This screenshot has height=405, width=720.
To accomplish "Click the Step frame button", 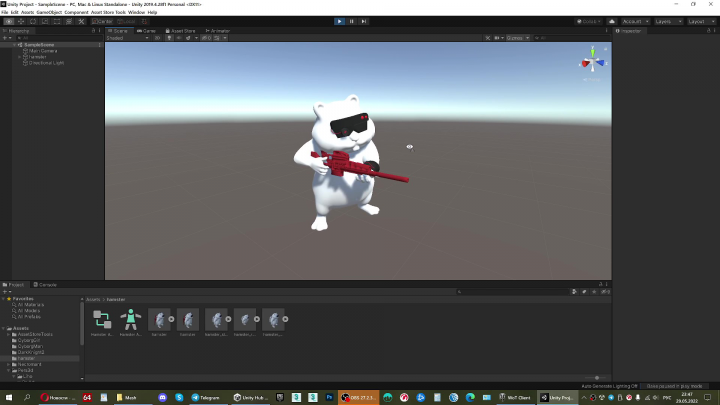I will pyautogui.click(x=364, y=22).
